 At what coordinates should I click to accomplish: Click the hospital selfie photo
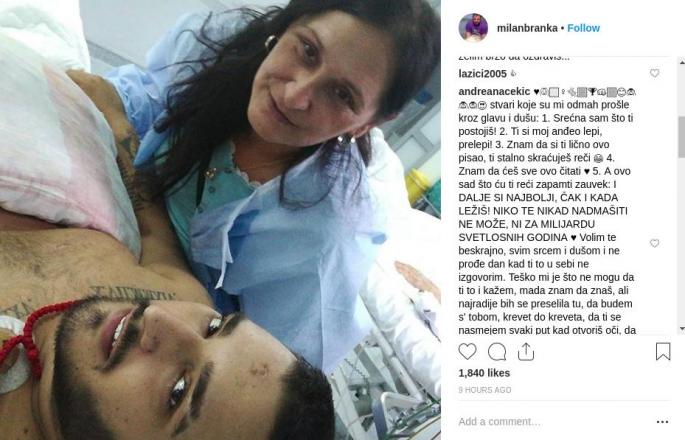220,220
